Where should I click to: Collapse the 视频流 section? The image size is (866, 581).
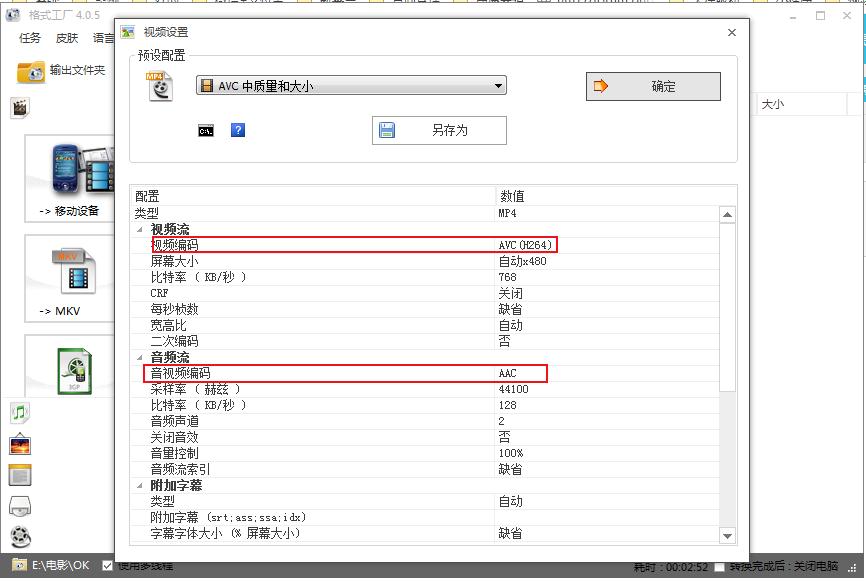click(x=140, y=229)
